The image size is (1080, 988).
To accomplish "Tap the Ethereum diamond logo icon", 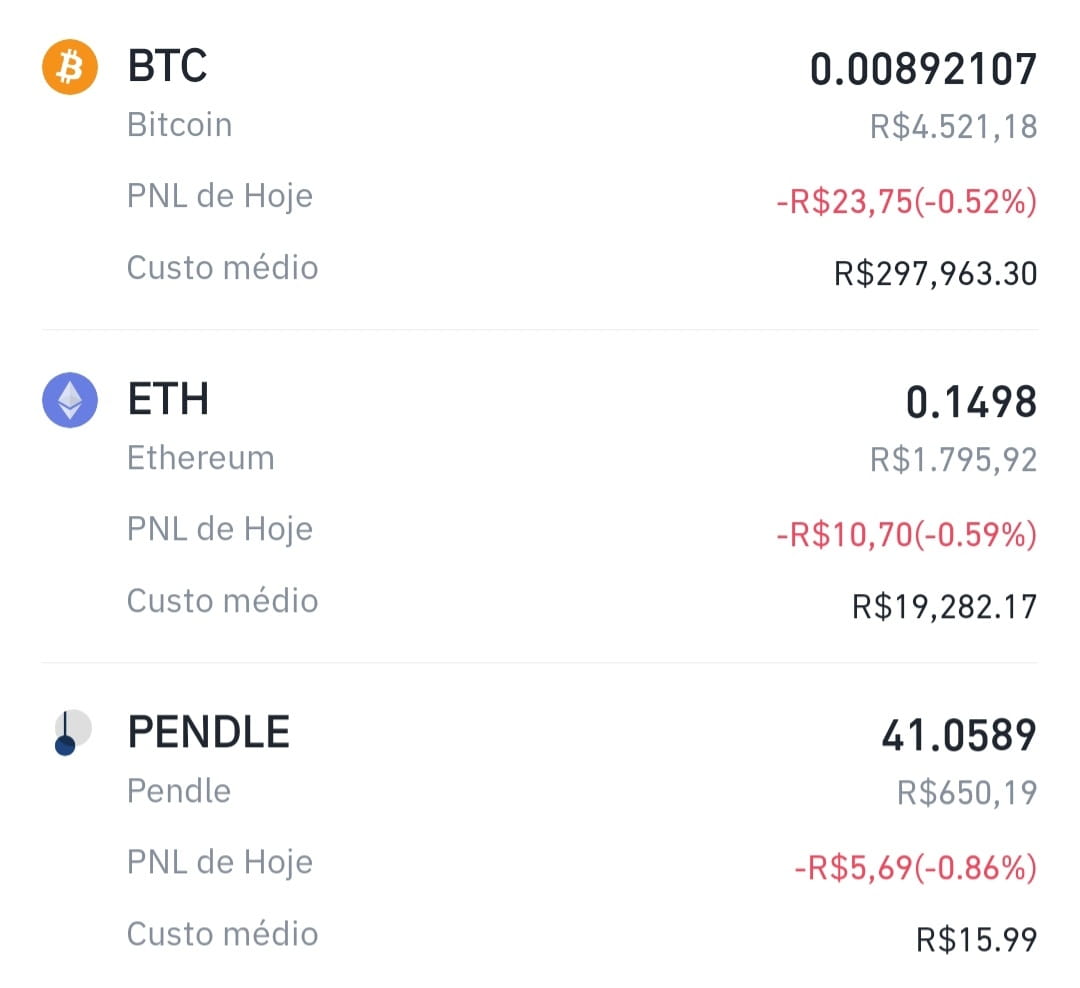I will coord(70,400).
